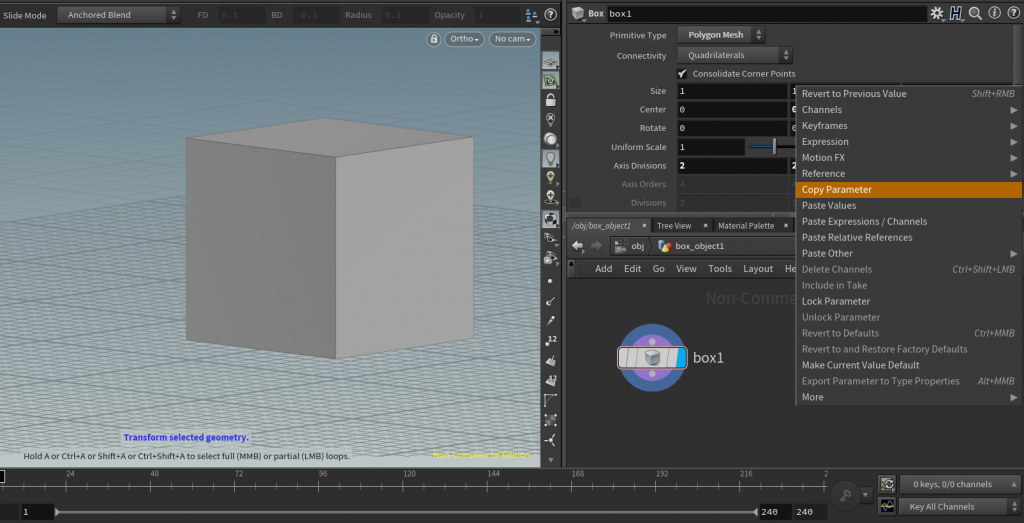Expand the Channels submenu in context menu

coord(909,110)
